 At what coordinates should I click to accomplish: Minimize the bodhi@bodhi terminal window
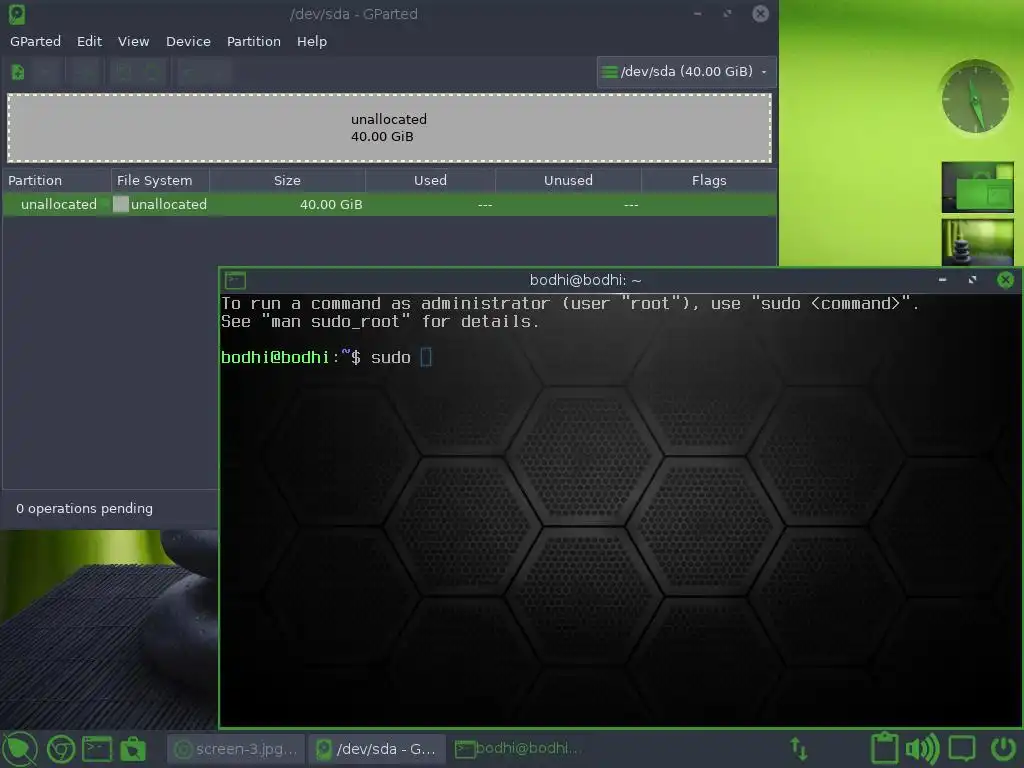(x=942, y=280)
